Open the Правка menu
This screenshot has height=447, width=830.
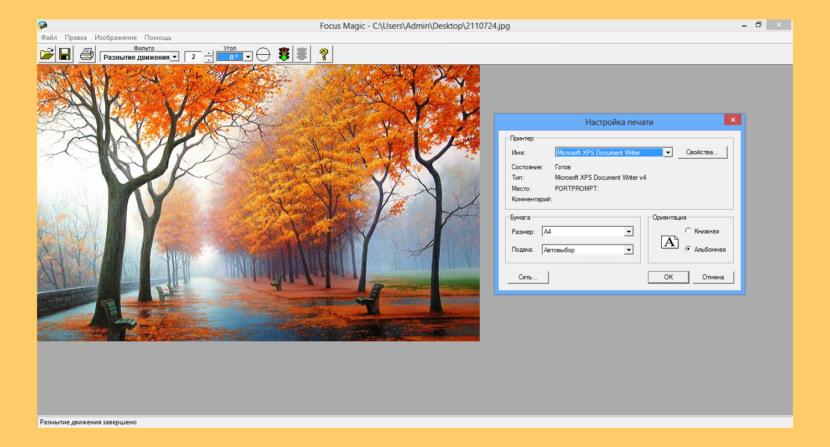click(76, 38)
